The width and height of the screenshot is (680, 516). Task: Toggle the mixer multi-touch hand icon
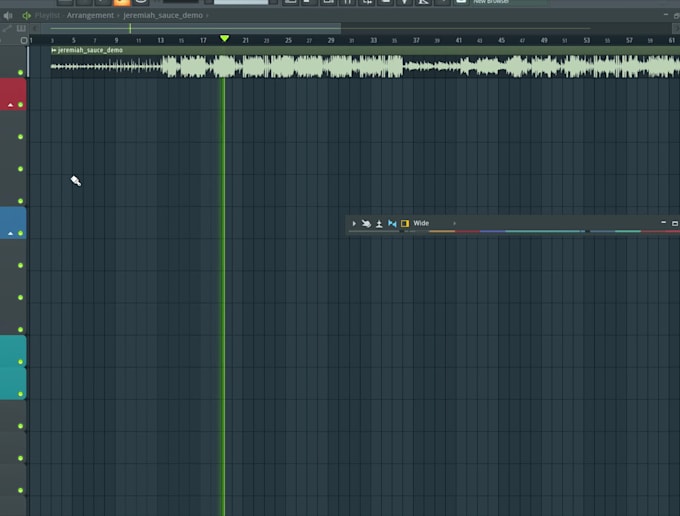(x=366, y=223)
